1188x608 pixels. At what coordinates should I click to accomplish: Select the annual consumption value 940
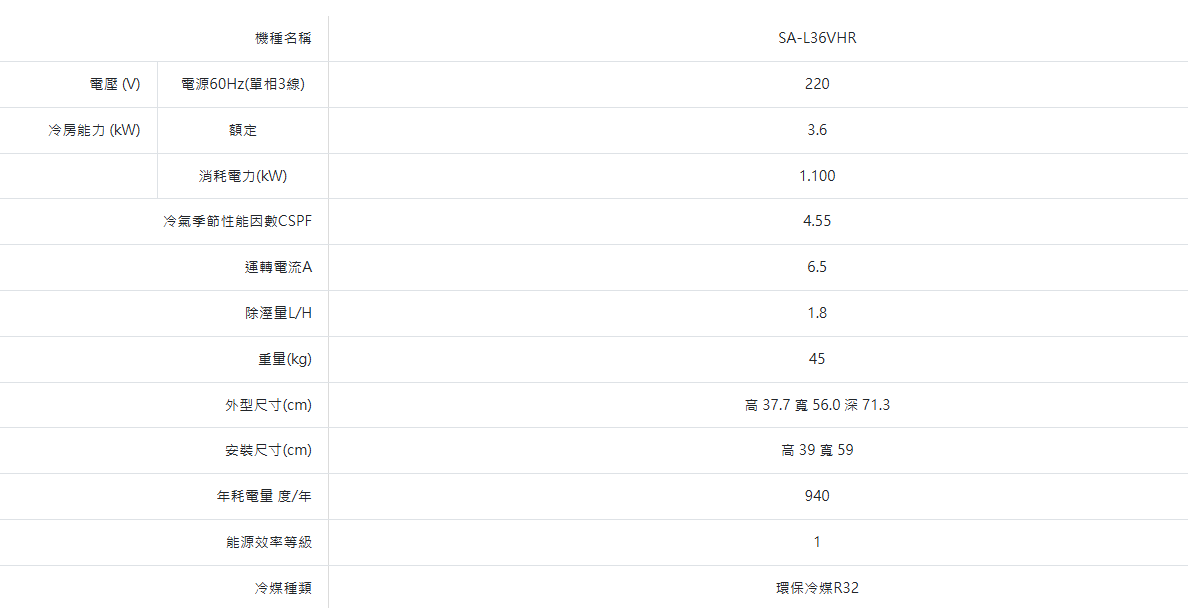pos(817,497)
